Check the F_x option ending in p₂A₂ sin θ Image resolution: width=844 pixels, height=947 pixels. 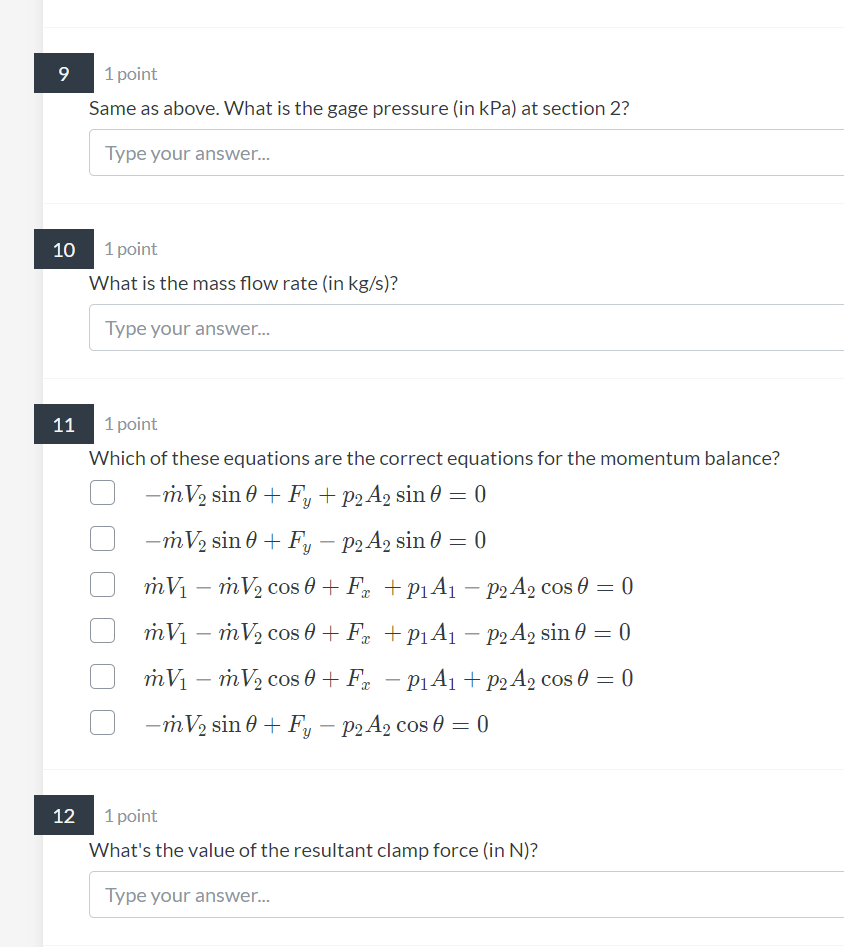coord(102,631)
